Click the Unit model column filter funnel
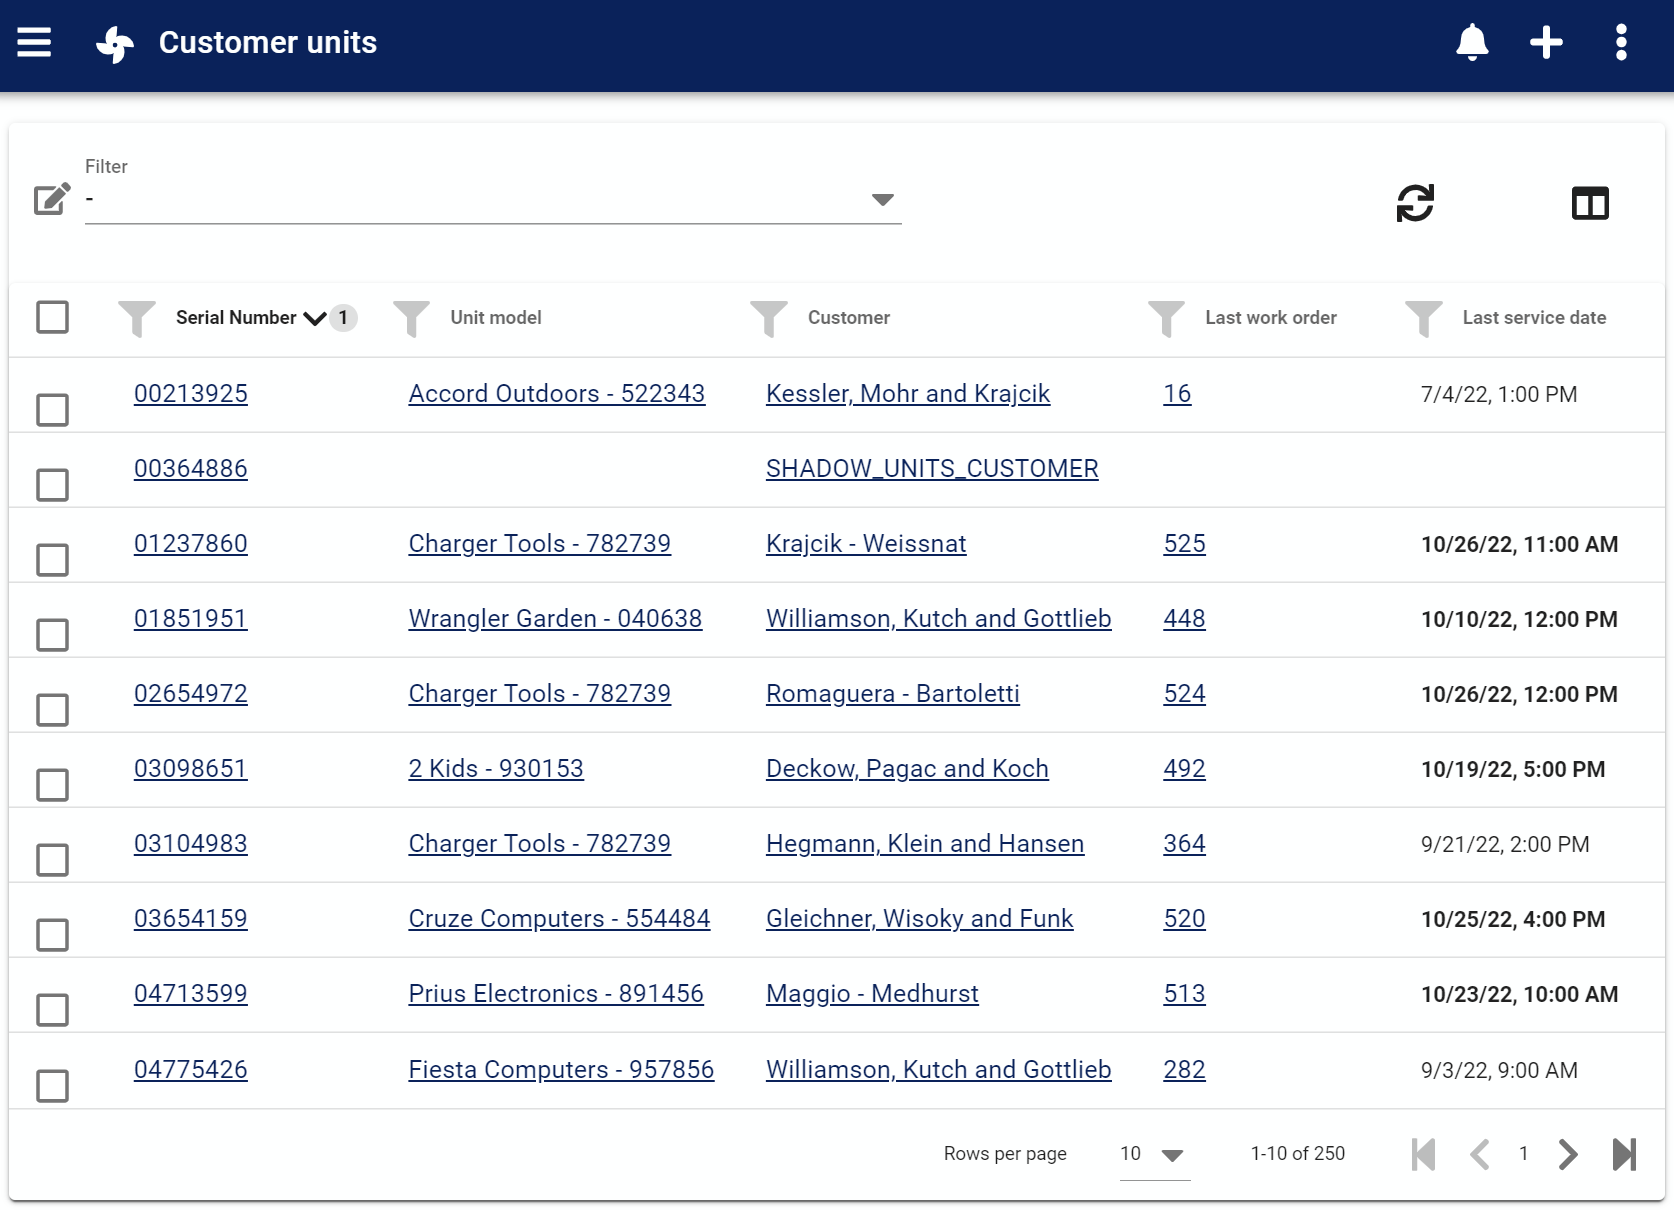Viewport: 1674px width, 1210px height. [x=411, y=318]
